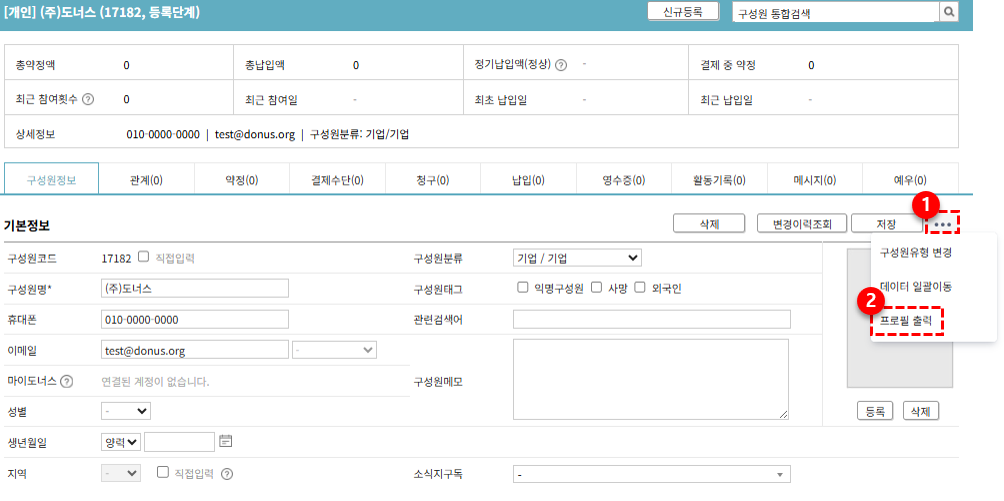Toggle 직접입력 checkbox in 지역 row
The width and height of the screenshot is (1004, 501).
click(x=163, y=473)
